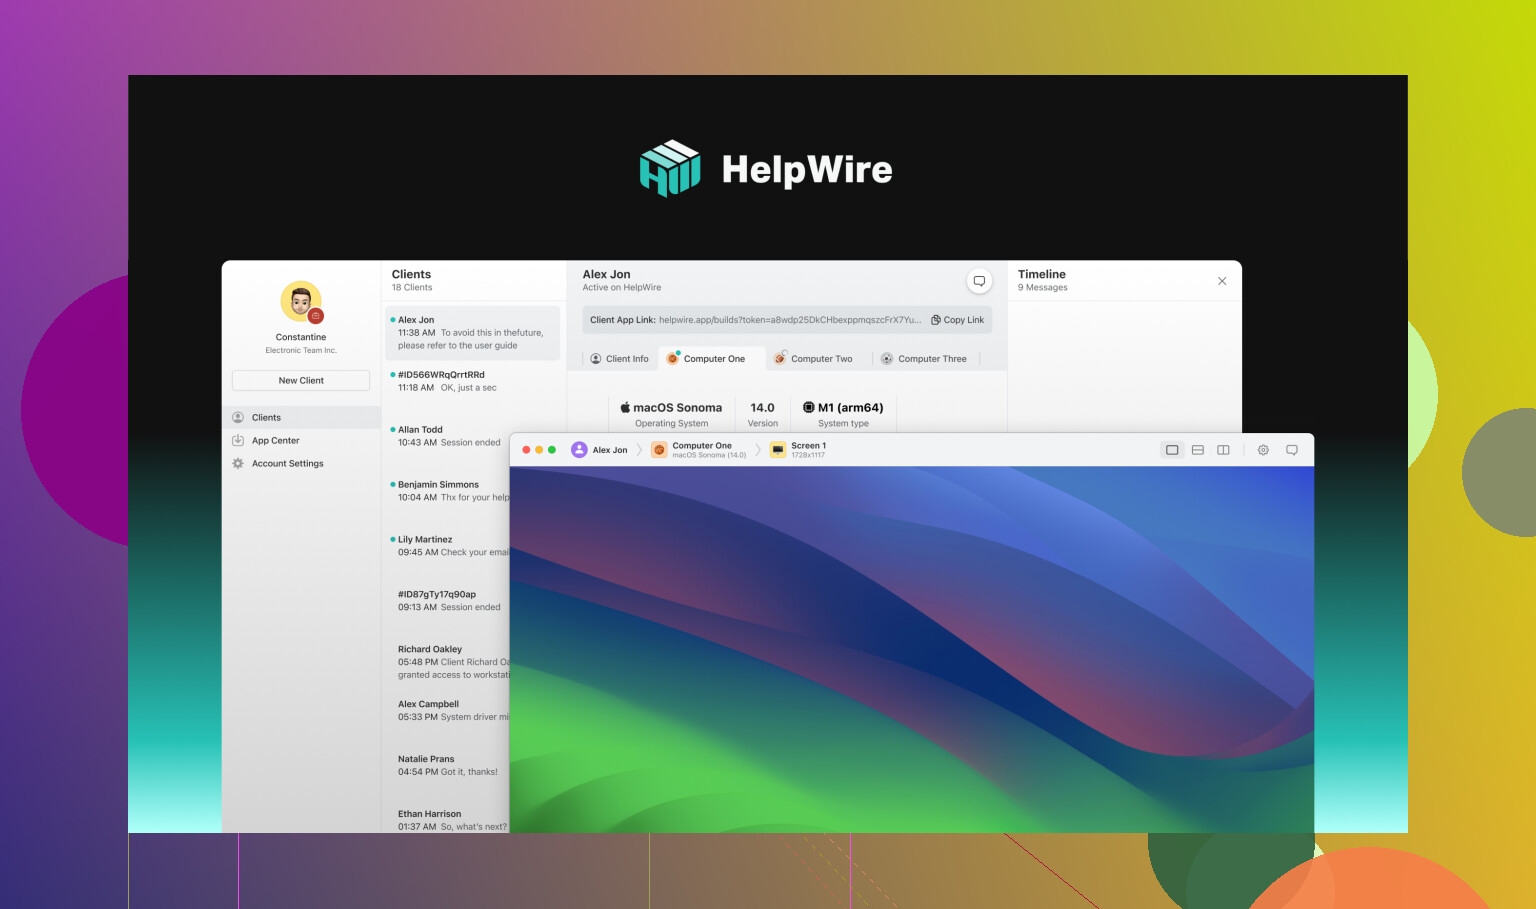Click the copy icon beside Copy Link
The image size is (1536, 909).
tap(936, 320)
